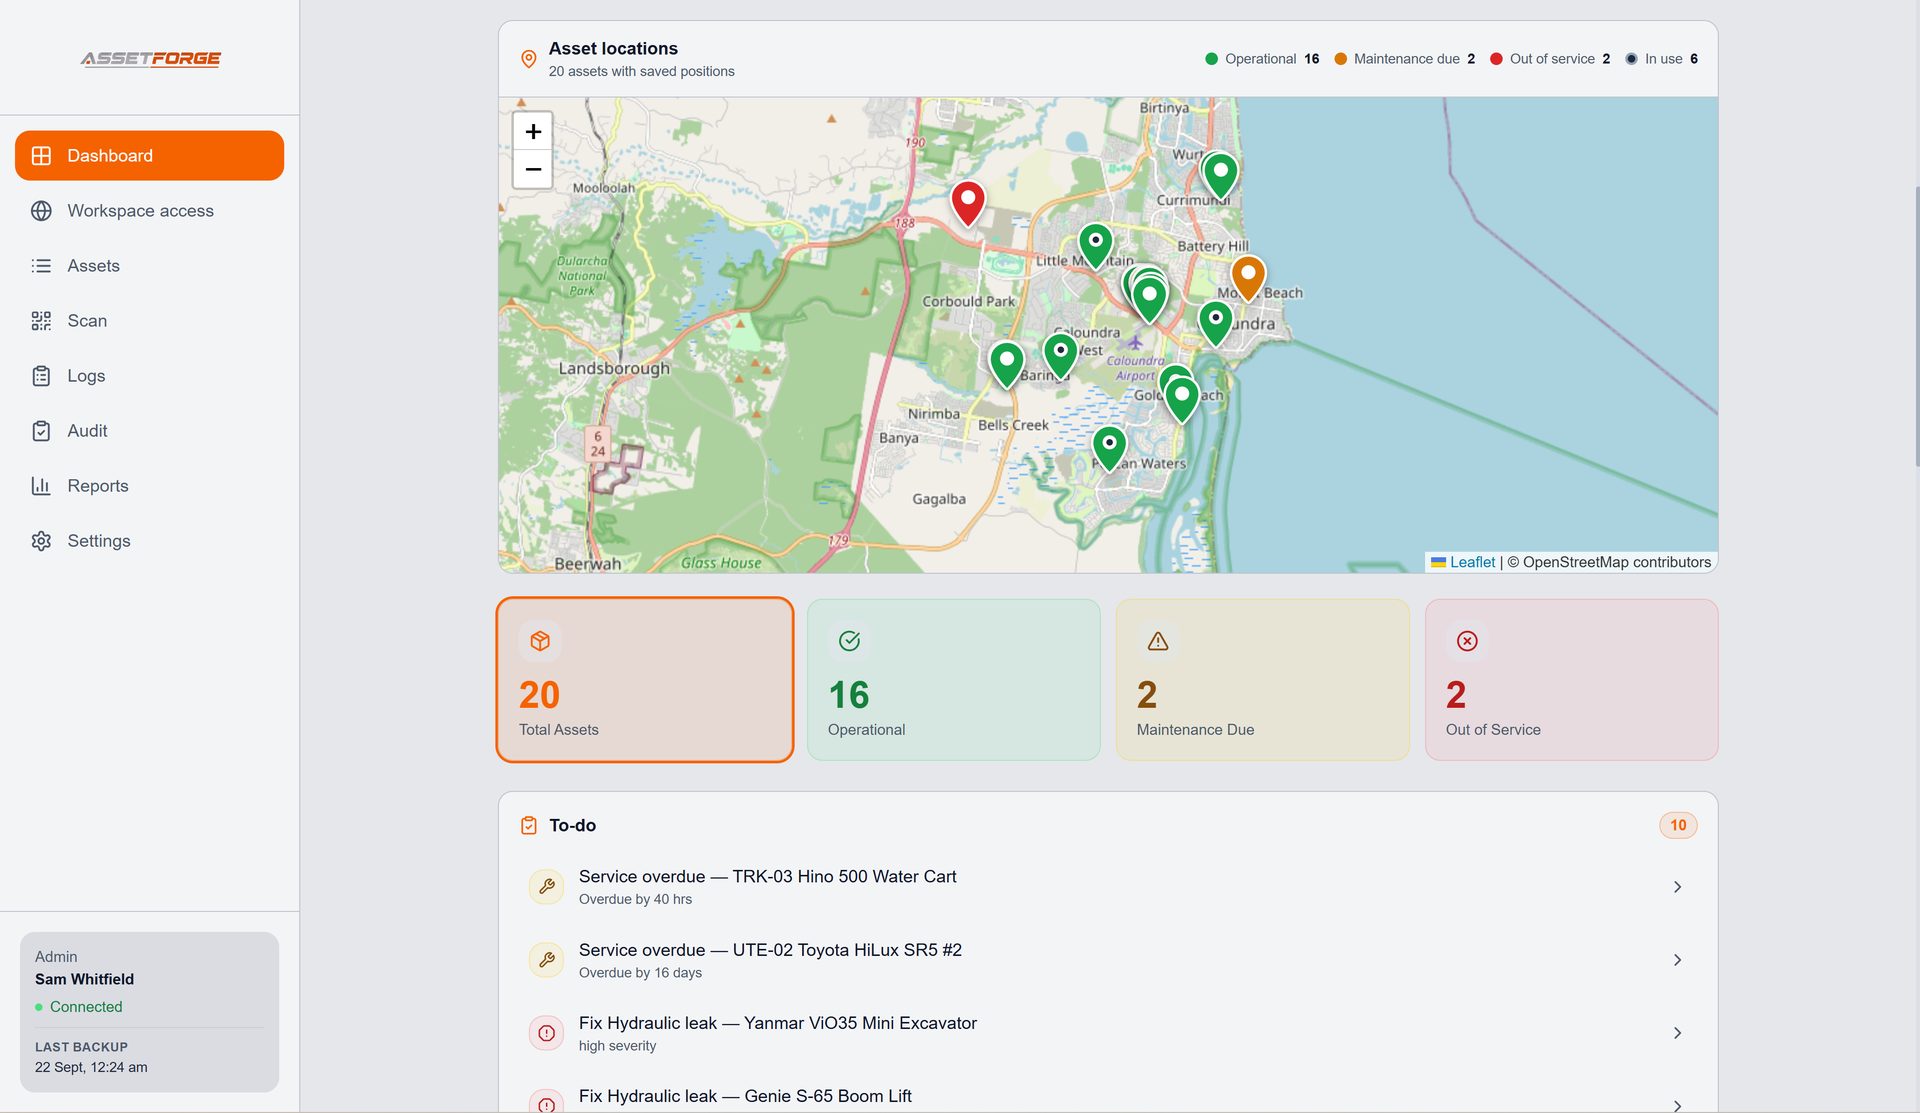The width and height of the screenshot is (1920, 1113).
Task: Open UTE-02 Toyota HiLux SR5 #2 task
Action: click(x=1107, y=960)
